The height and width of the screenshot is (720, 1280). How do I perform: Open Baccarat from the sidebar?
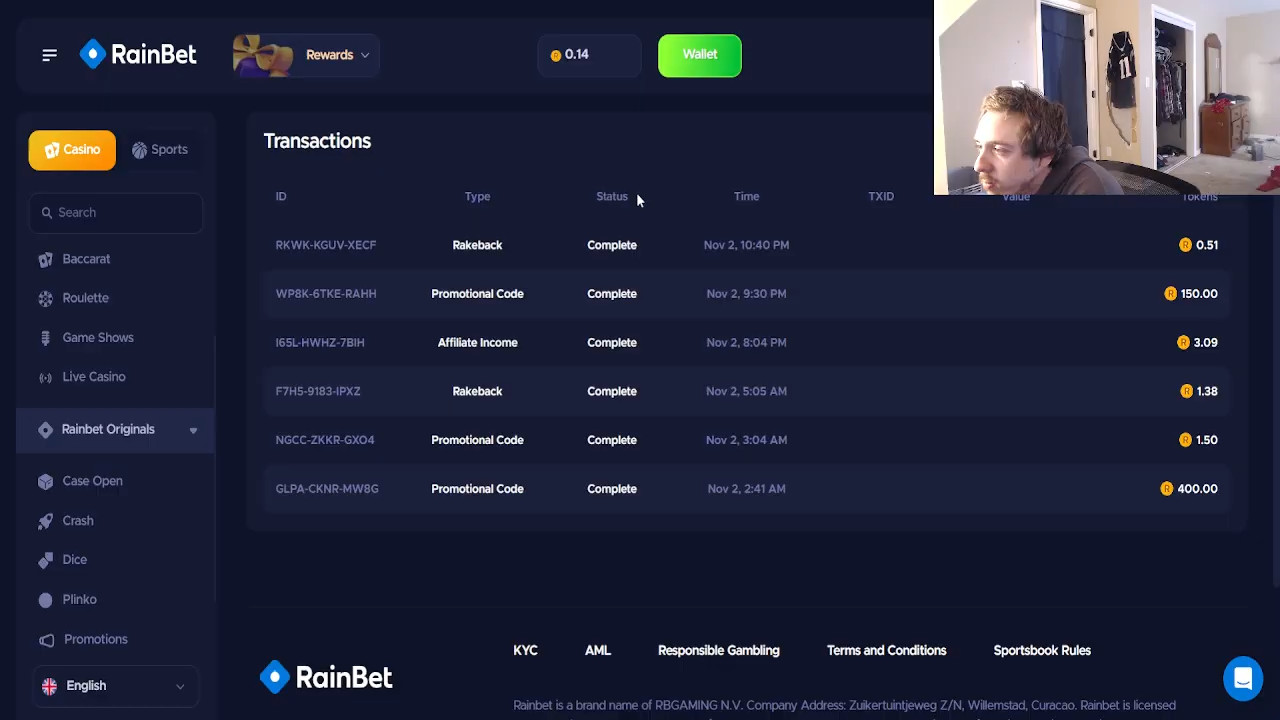86,259
